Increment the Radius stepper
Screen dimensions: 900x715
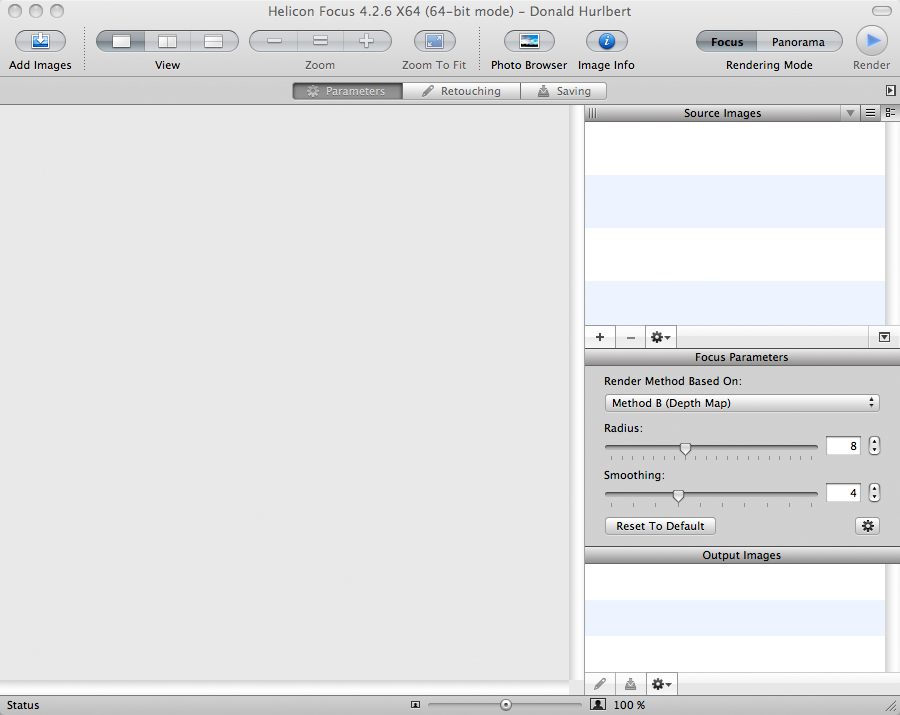click(874, 441)
